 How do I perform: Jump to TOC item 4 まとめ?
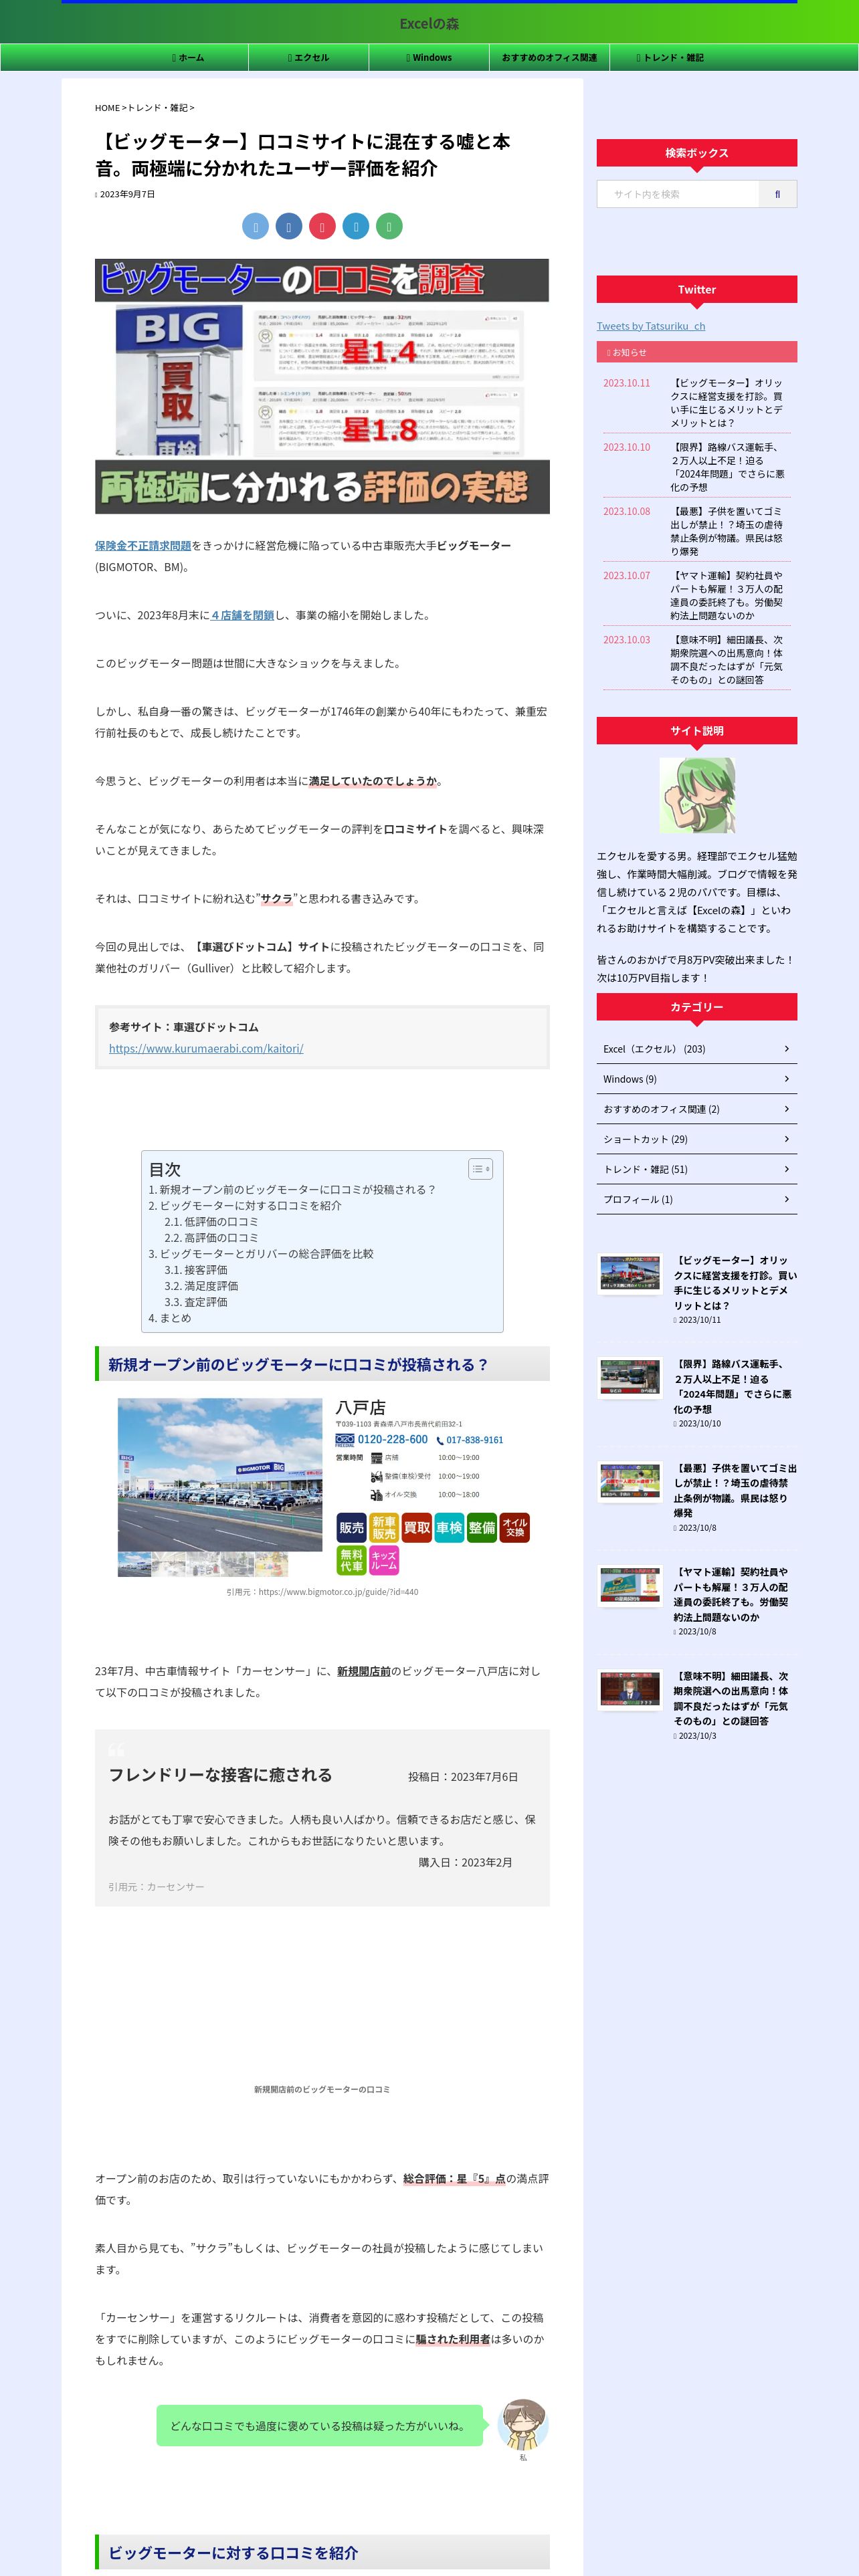[x=170, y=1318]
